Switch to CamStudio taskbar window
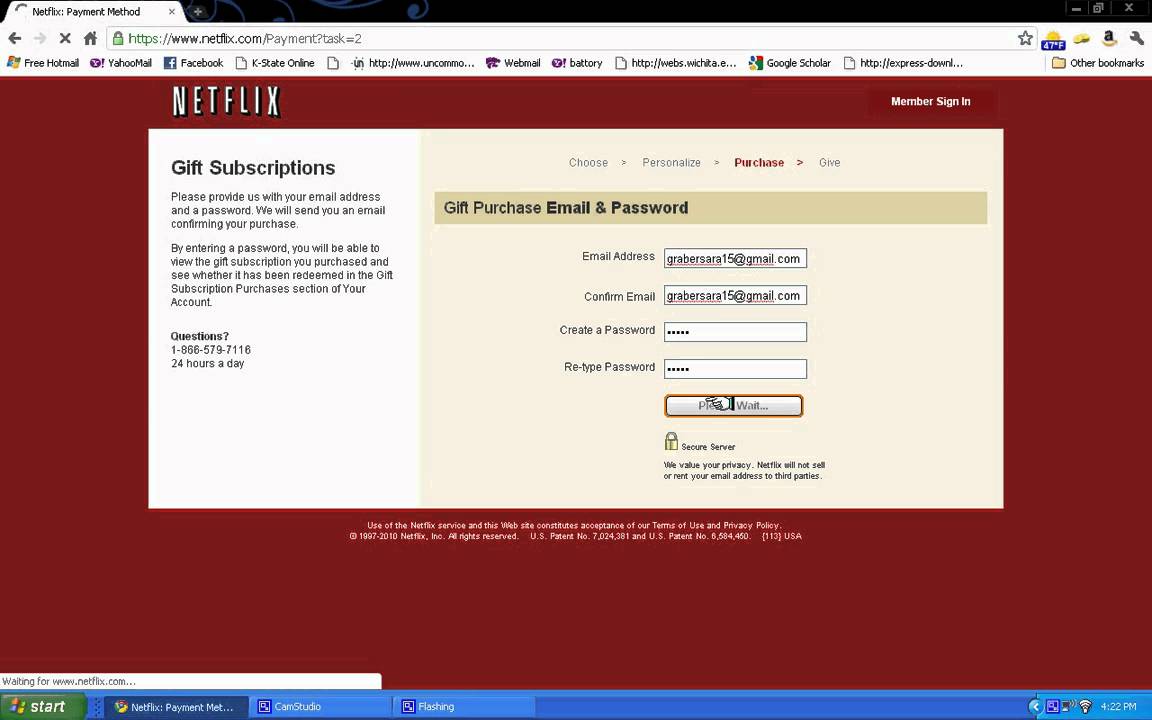1152x720 pixels. click(320, 707)
